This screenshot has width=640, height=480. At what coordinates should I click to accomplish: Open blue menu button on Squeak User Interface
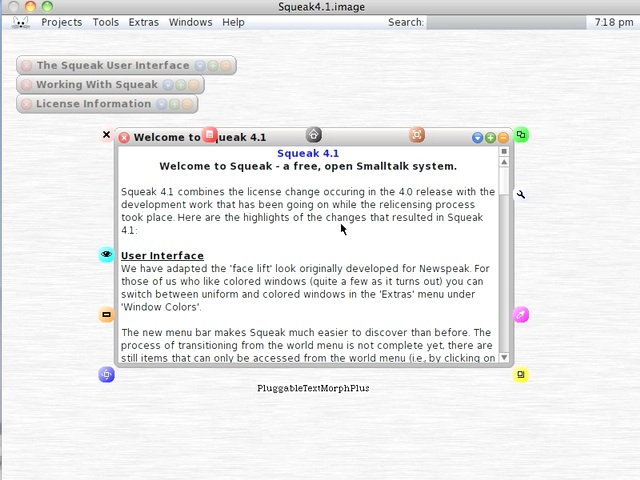point(200,66)
